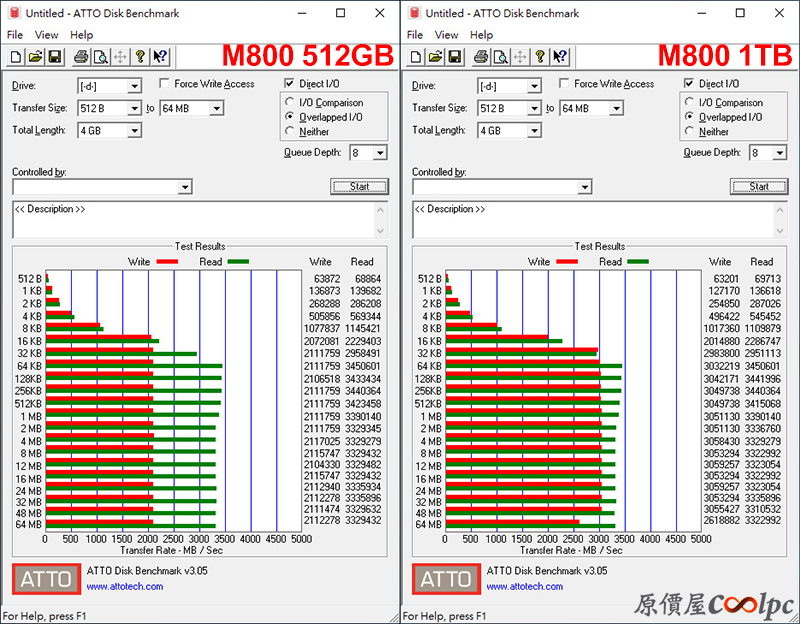The image size is (800, 624).
Task: Open the Drive dropdown in left ATTO window
Action: click(134, 86)
